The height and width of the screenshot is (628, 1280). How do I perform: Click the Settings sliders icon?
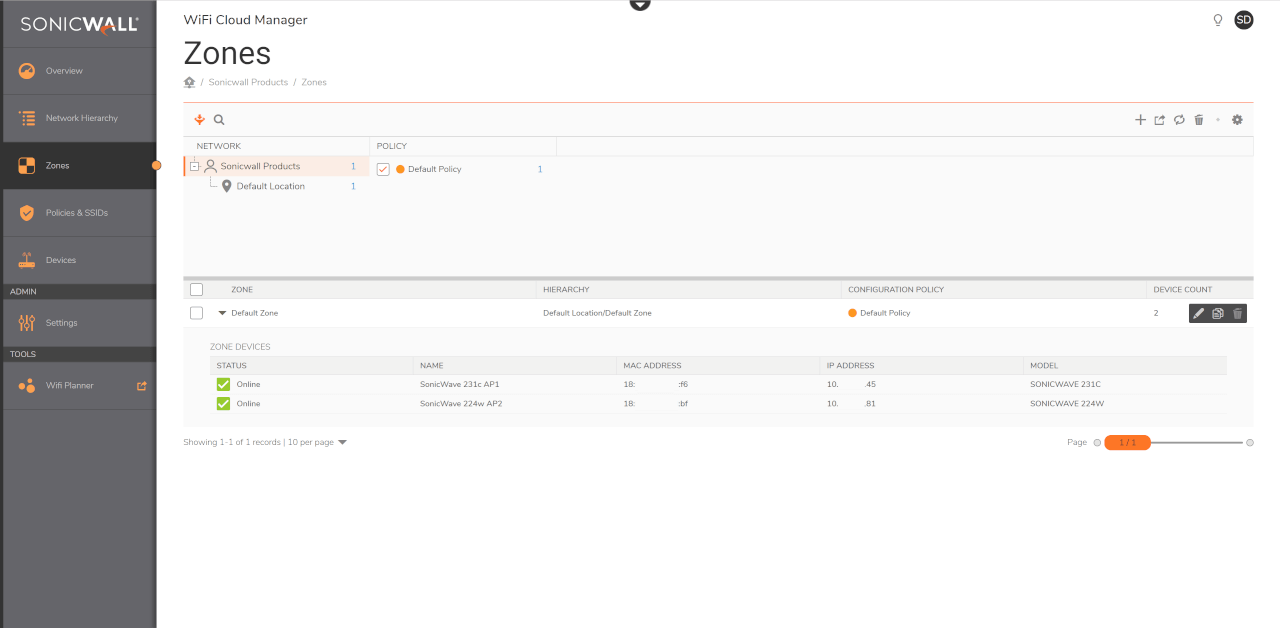(x=27, y=323)
